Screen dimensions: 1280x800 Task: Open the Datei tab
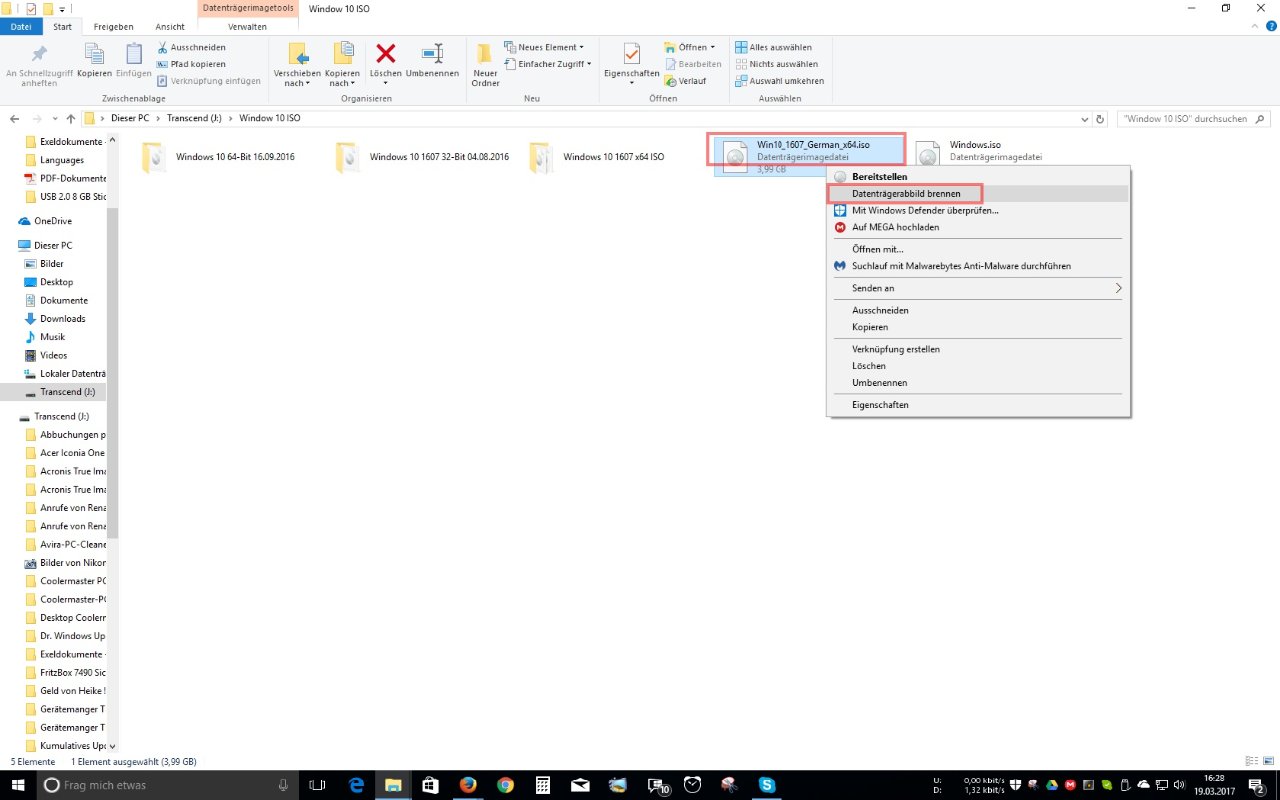20,27
